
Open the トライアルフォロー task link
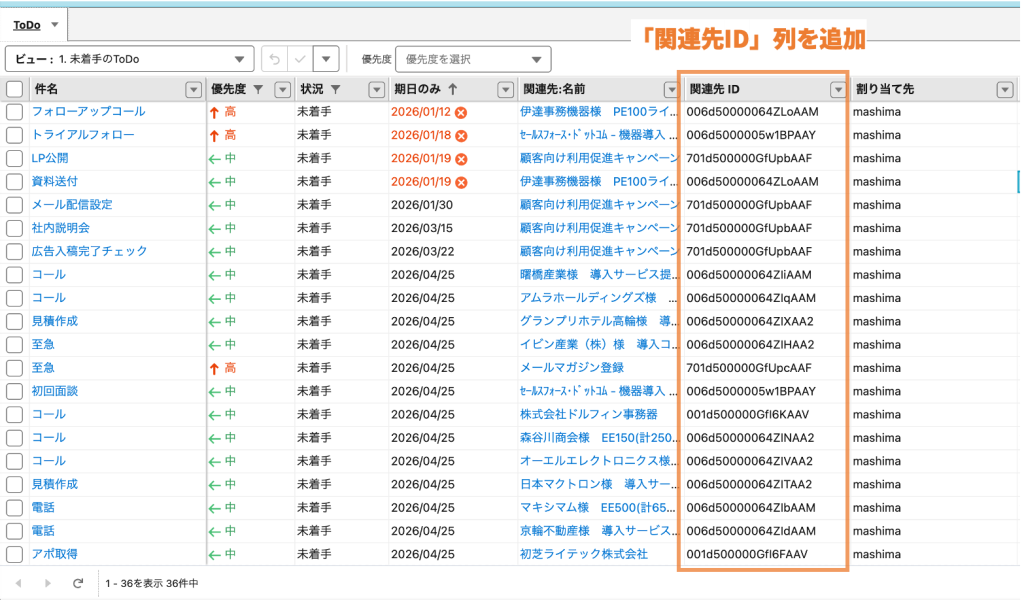[x=83, y=135]
